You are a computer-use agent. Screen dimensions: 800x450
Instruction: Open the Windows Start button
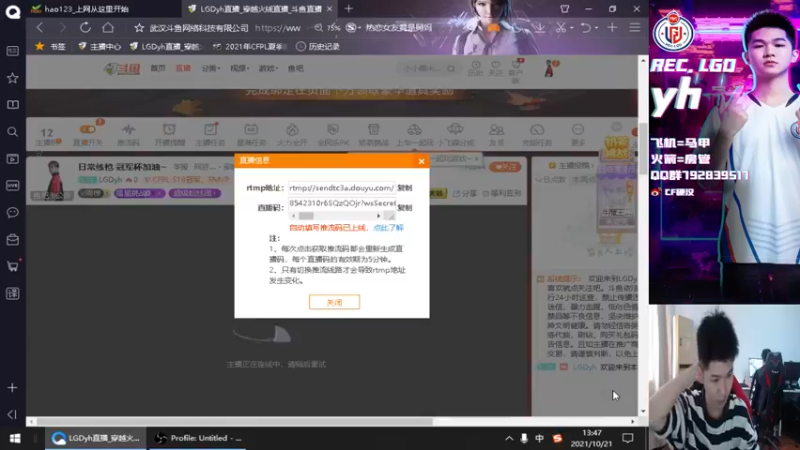click(15, 438)
